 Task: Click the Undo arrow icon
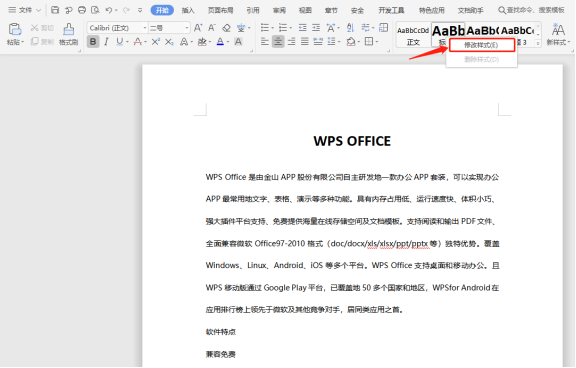(109, 10)
